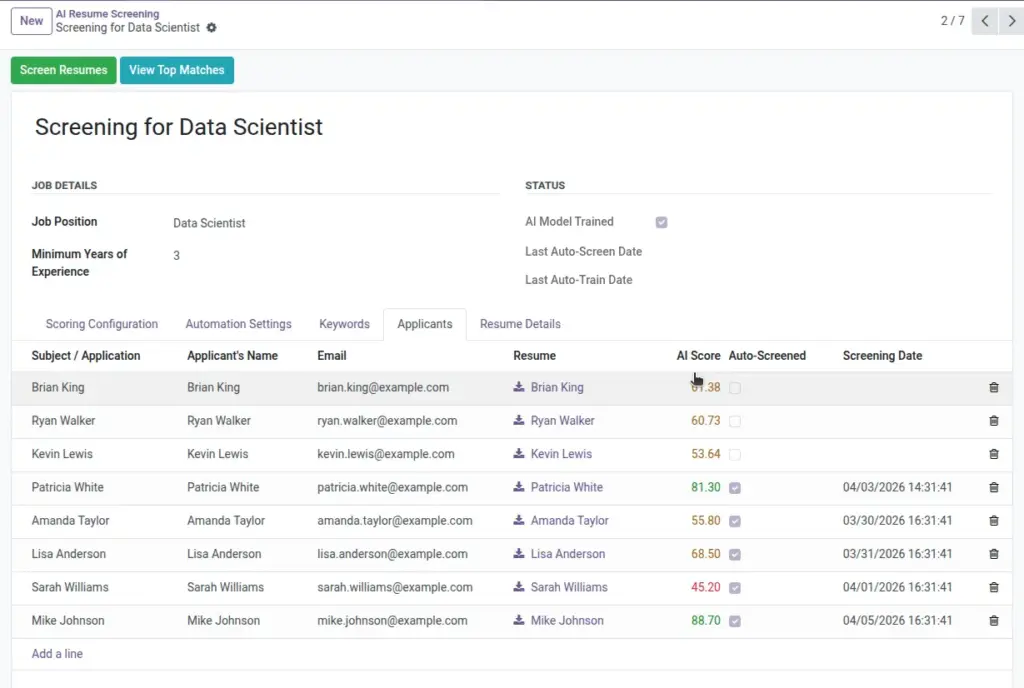Open the gear settings icon beside record title
This screenshot has height=688, width=1024.
coord(211,27)
